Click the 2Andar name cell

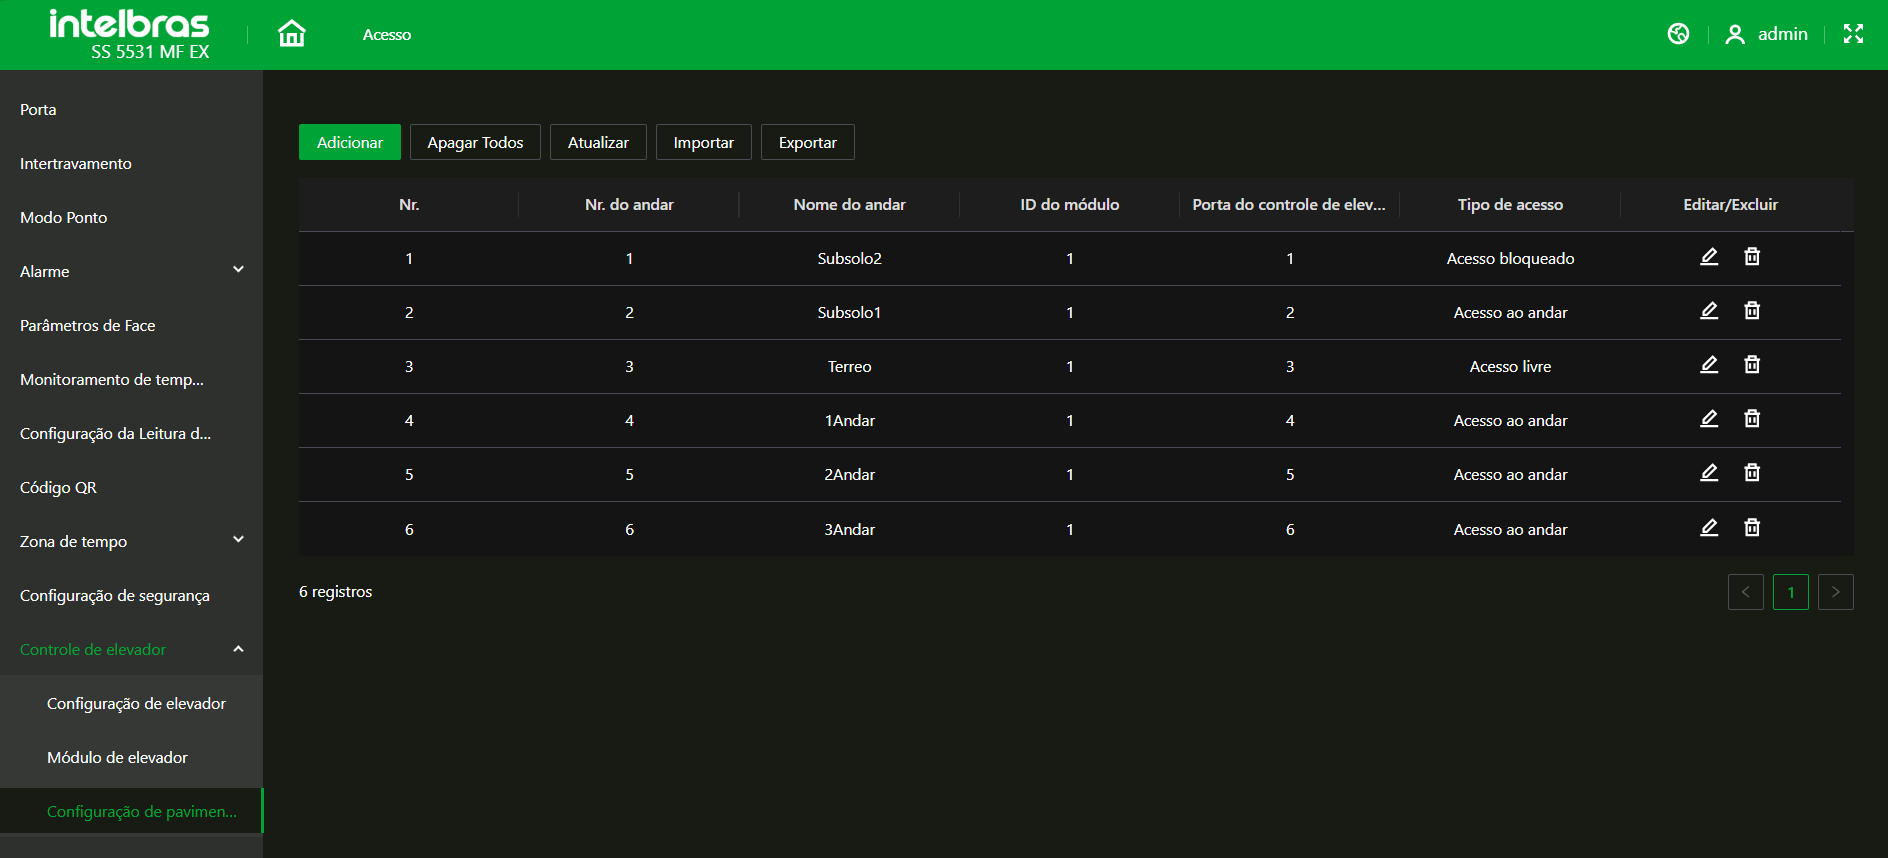850,474
